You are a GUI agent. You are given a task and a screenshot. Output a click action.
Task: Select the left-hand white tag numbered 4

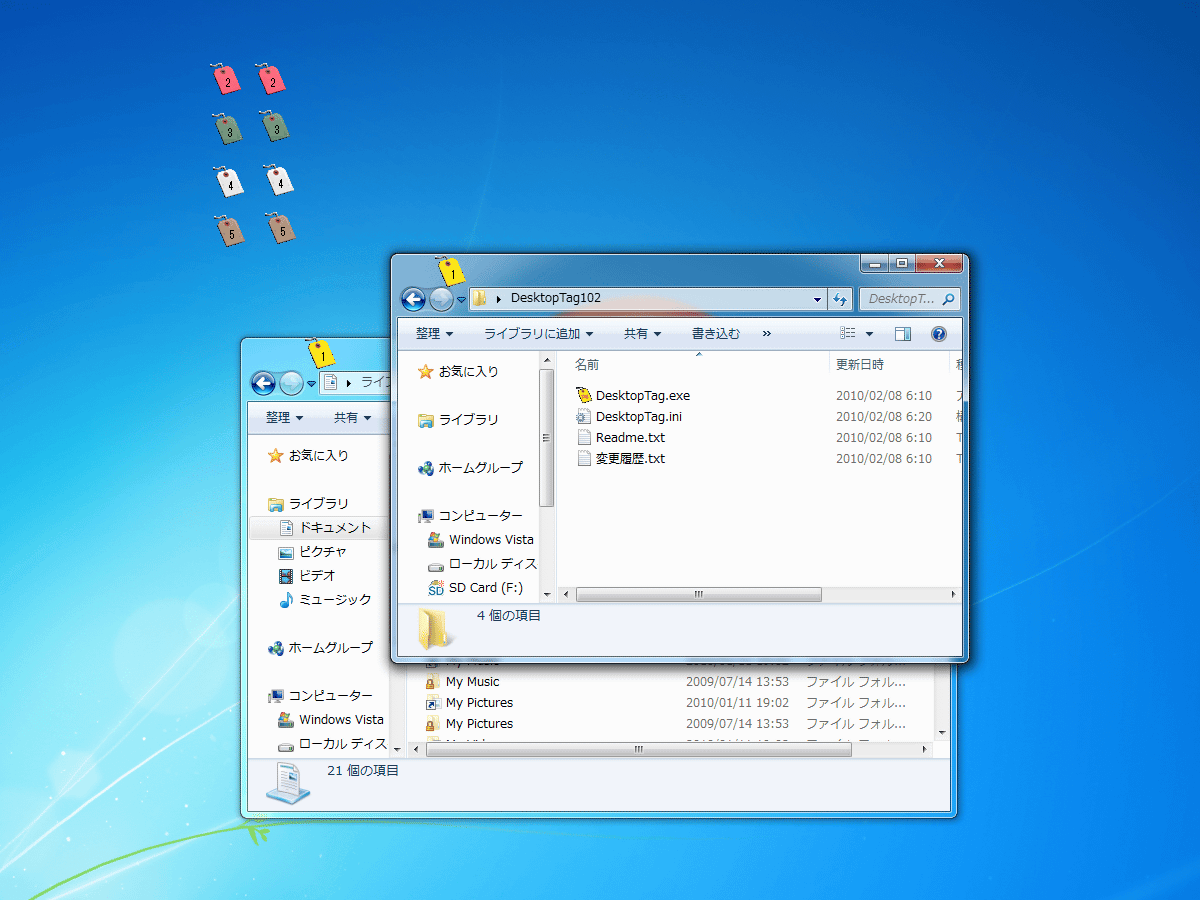tap(230, 181)
